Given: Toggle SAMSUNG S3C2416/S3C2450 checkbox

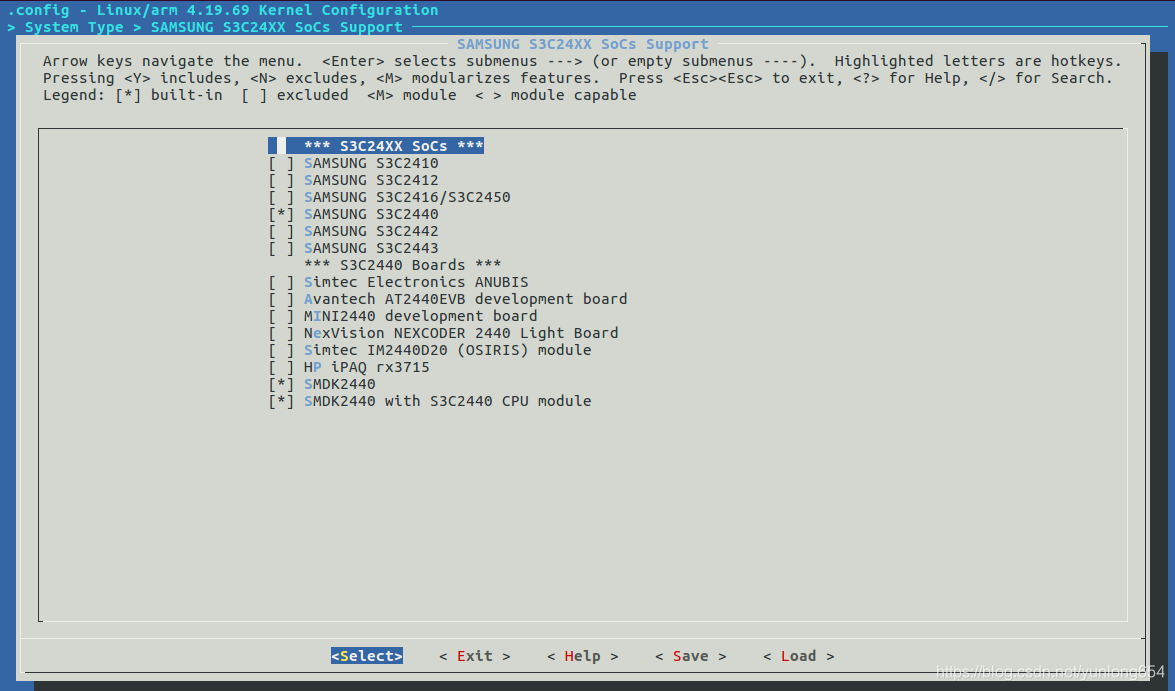Looking at the screenshot, I should click(281, 197).
